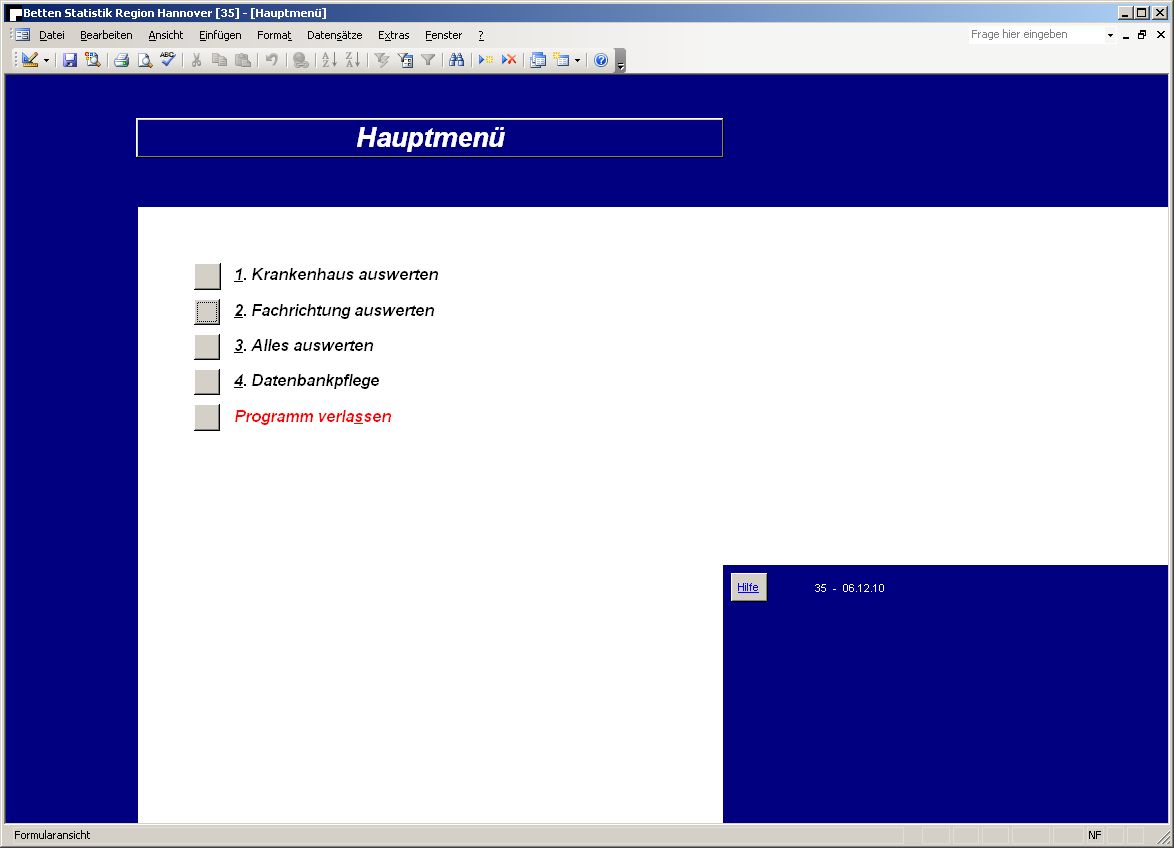Click the file search icon beside Save

point(92,61)
